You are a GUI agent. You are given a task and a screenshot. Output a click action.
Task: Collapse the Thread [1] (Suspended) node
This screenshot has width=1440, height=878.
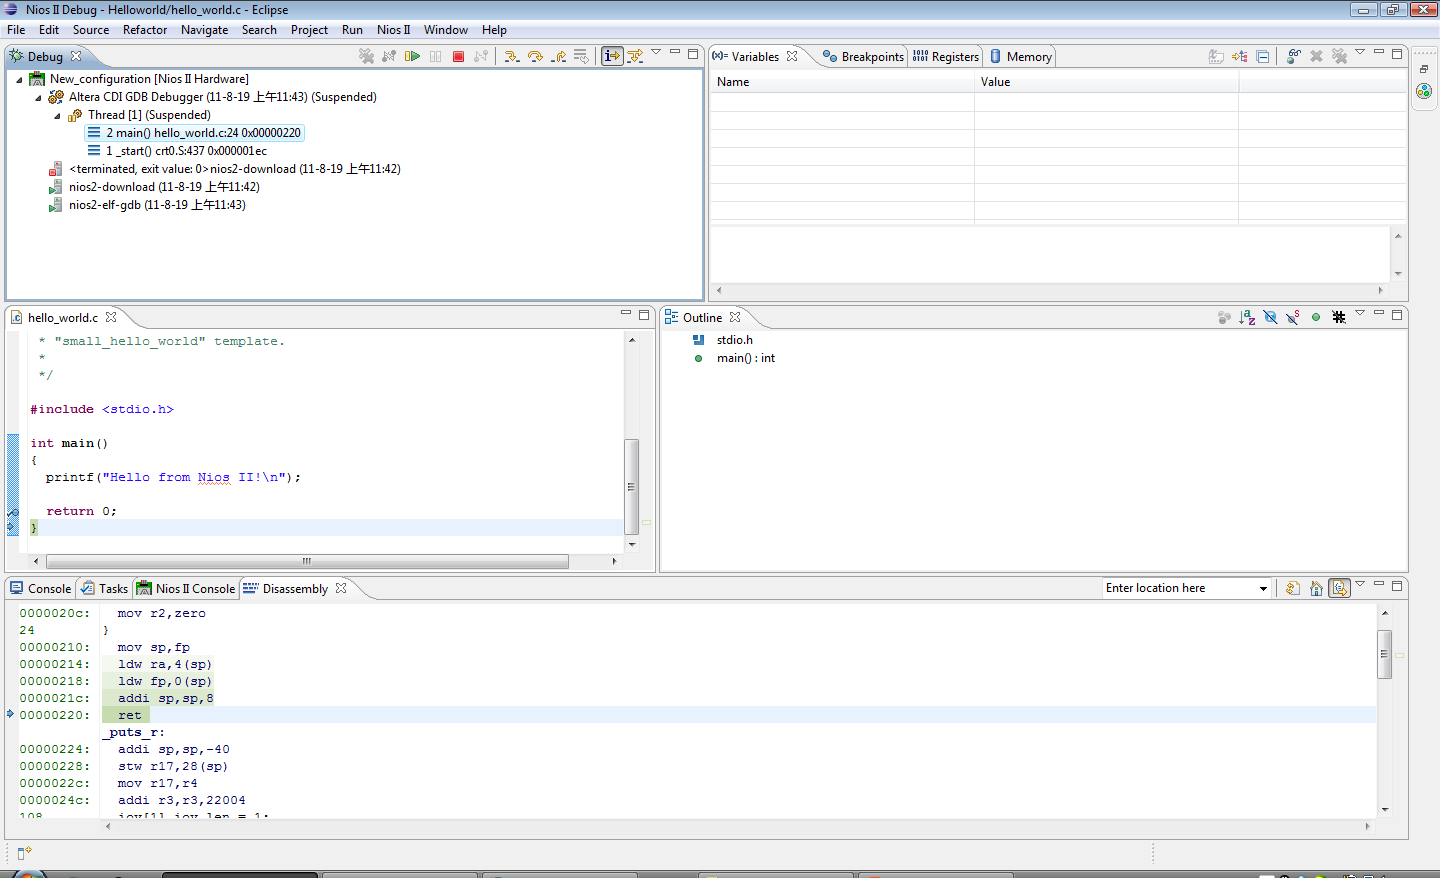point(57,115)
